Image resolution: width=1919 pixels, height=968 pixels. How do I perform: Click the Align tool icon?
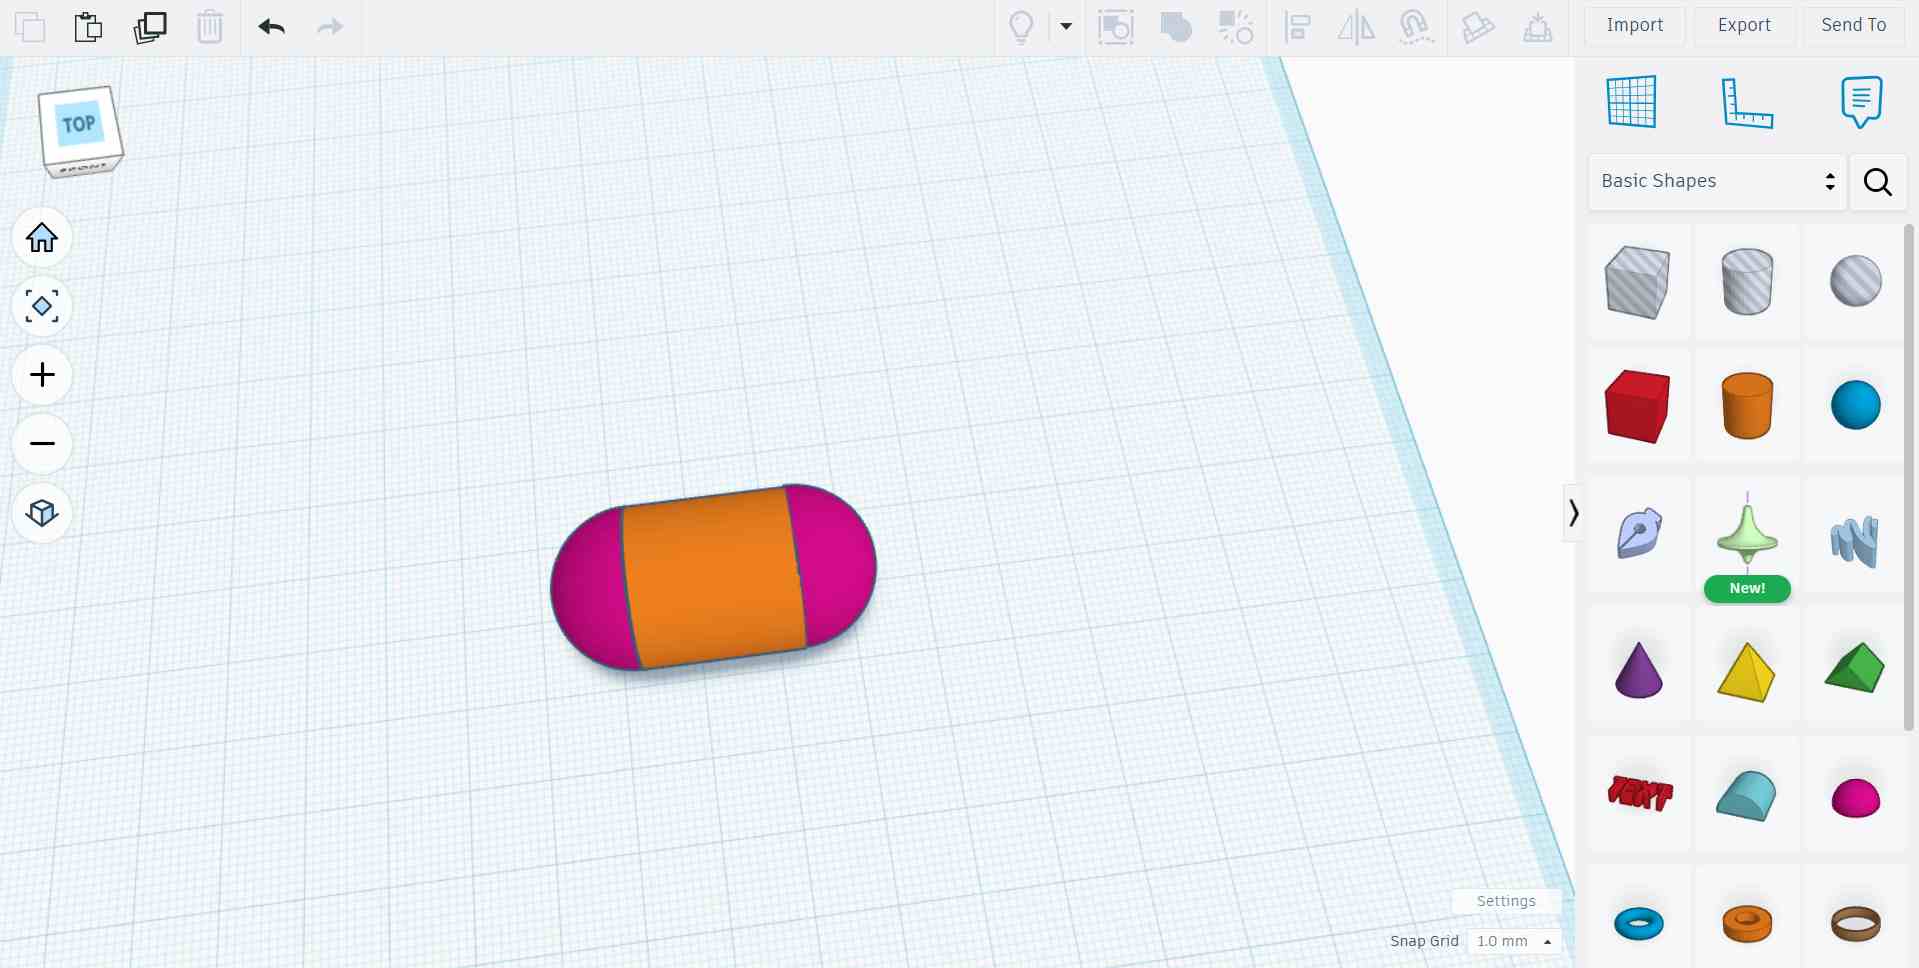click(1298, 27)
